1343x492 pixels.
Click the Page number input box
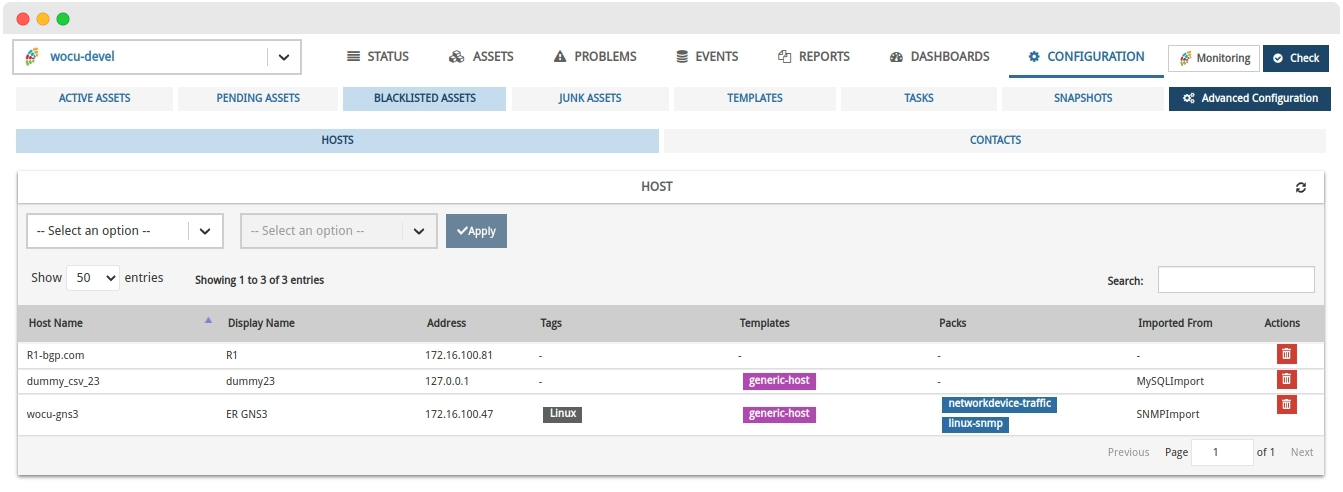(1222, 452)
